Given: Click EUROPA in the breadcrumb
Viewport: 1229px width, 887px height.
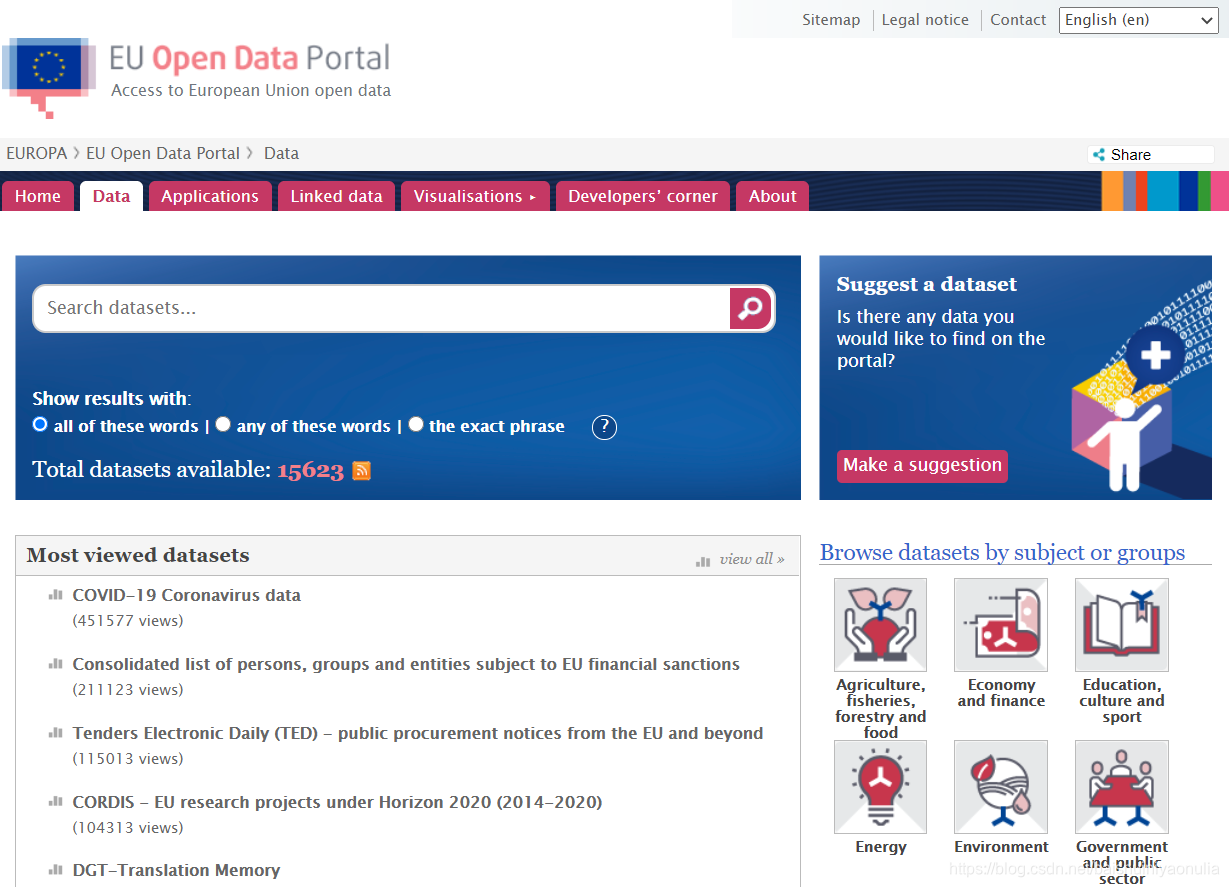Looking at the screenshot, I should pyautogui.click(x=37, y=153).
